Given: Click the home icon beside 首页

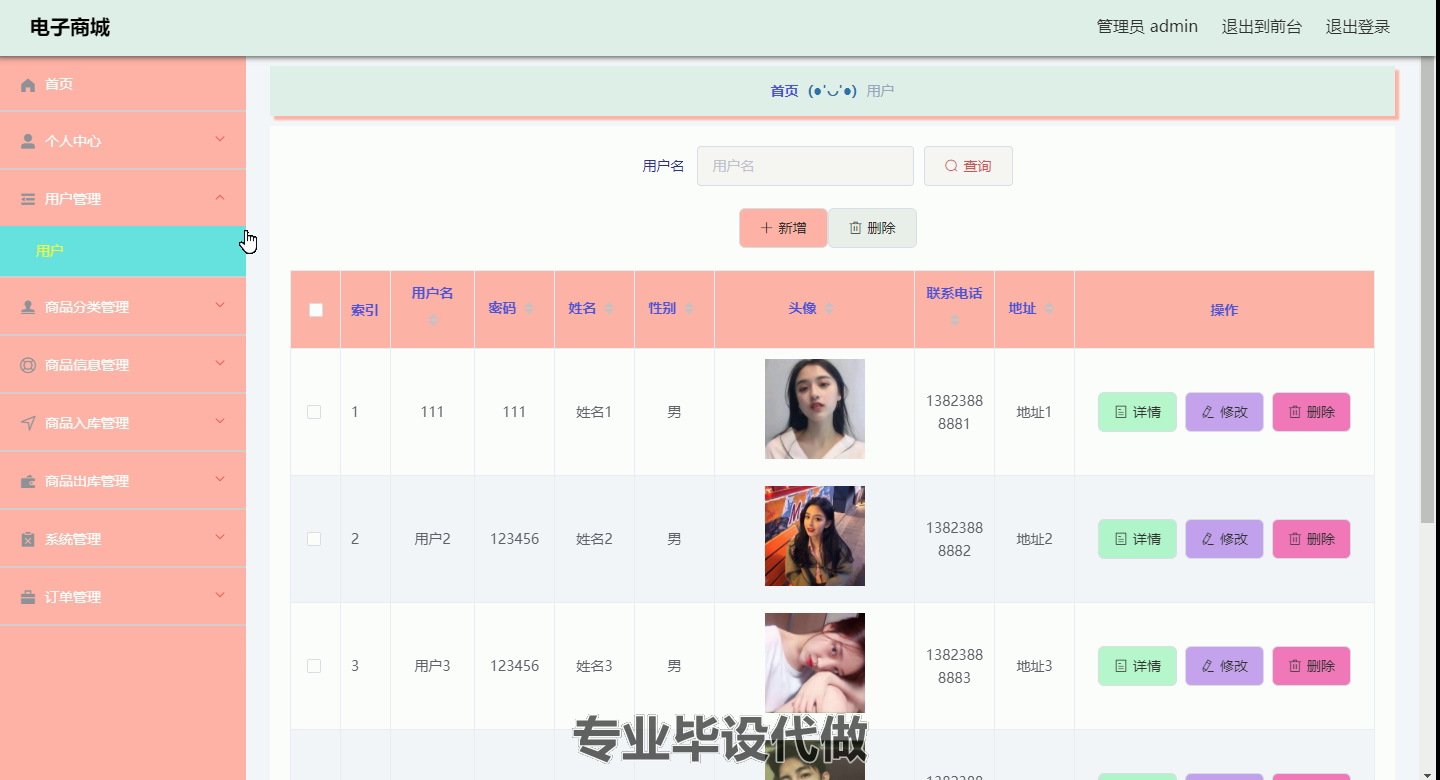Looking at the screenshot, I should (28, 85).
